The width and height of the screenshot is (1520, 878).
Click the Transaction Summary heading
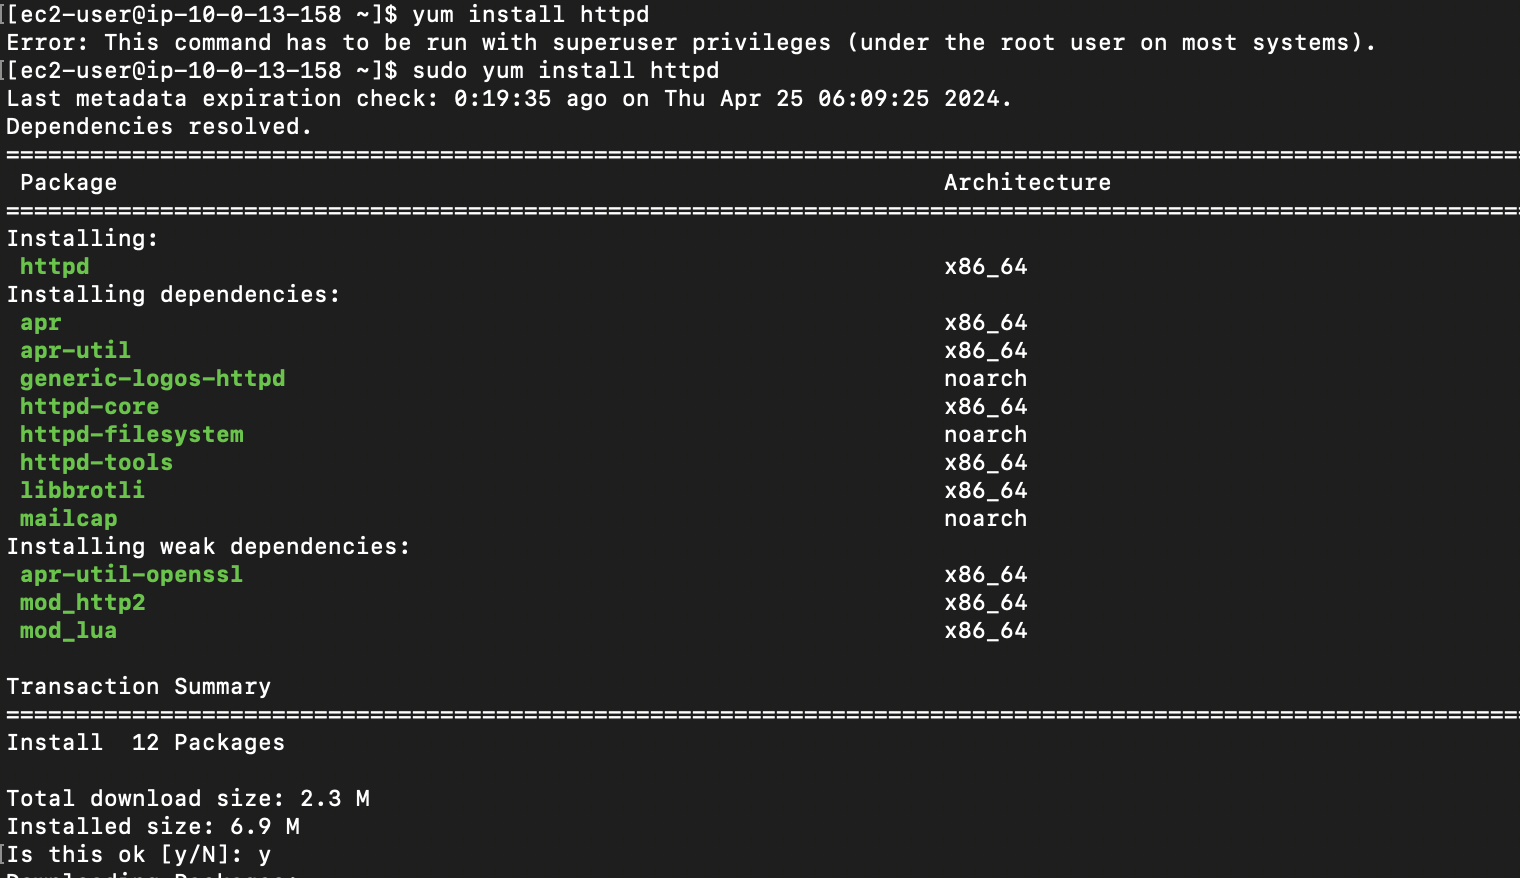pyautogui.click(x=138, y=687)
